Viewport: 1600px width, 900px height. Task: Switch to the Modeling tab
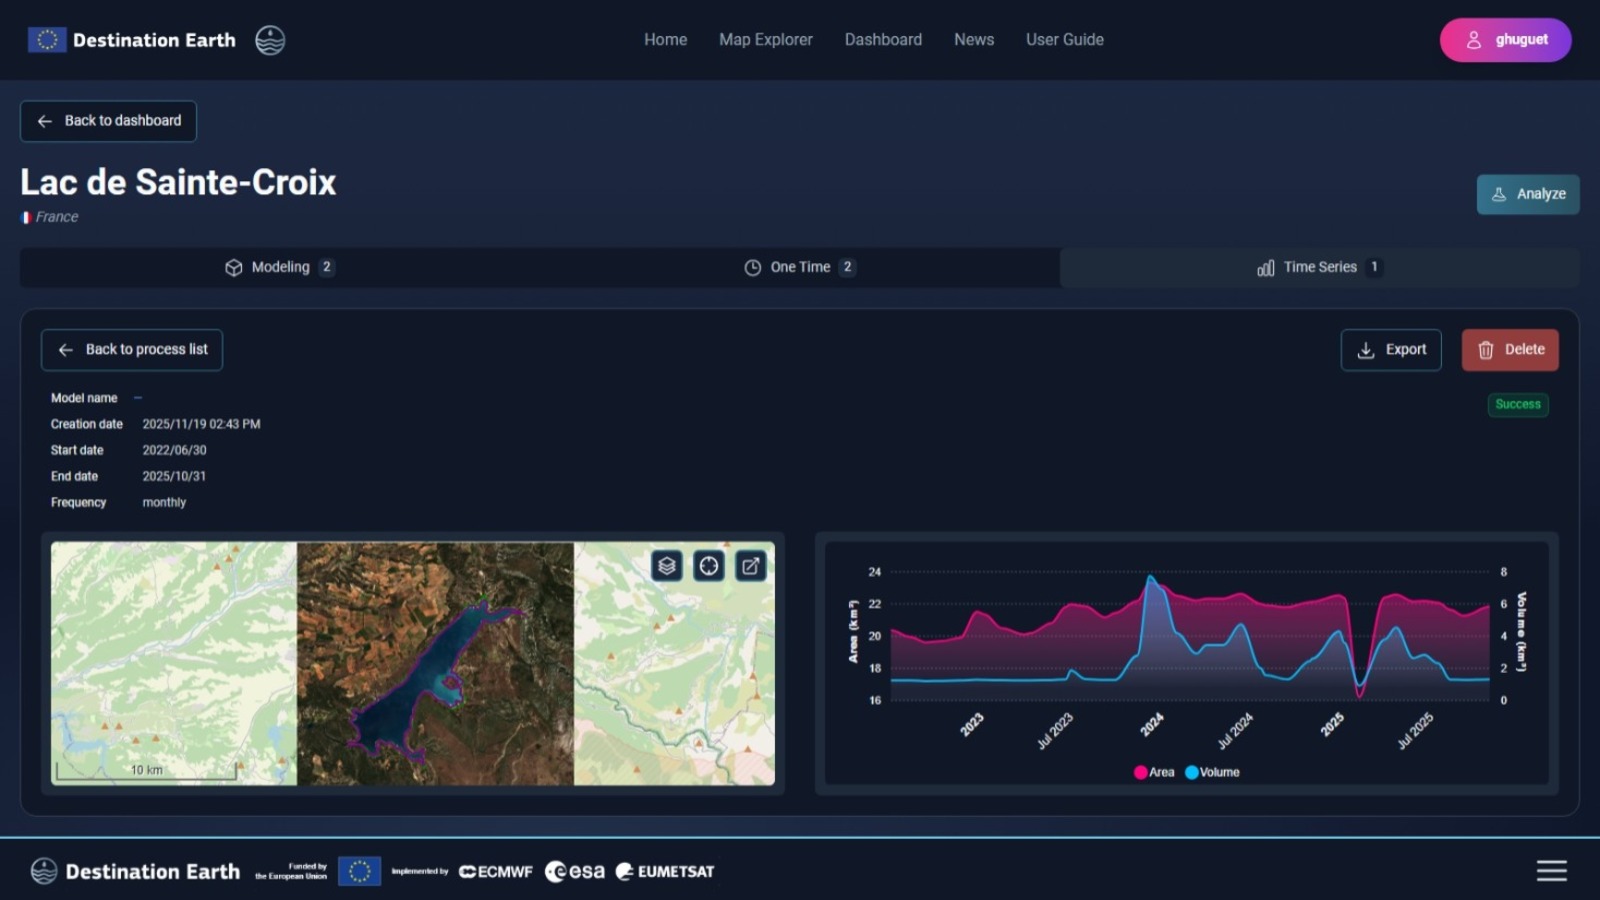pos(280,267)
